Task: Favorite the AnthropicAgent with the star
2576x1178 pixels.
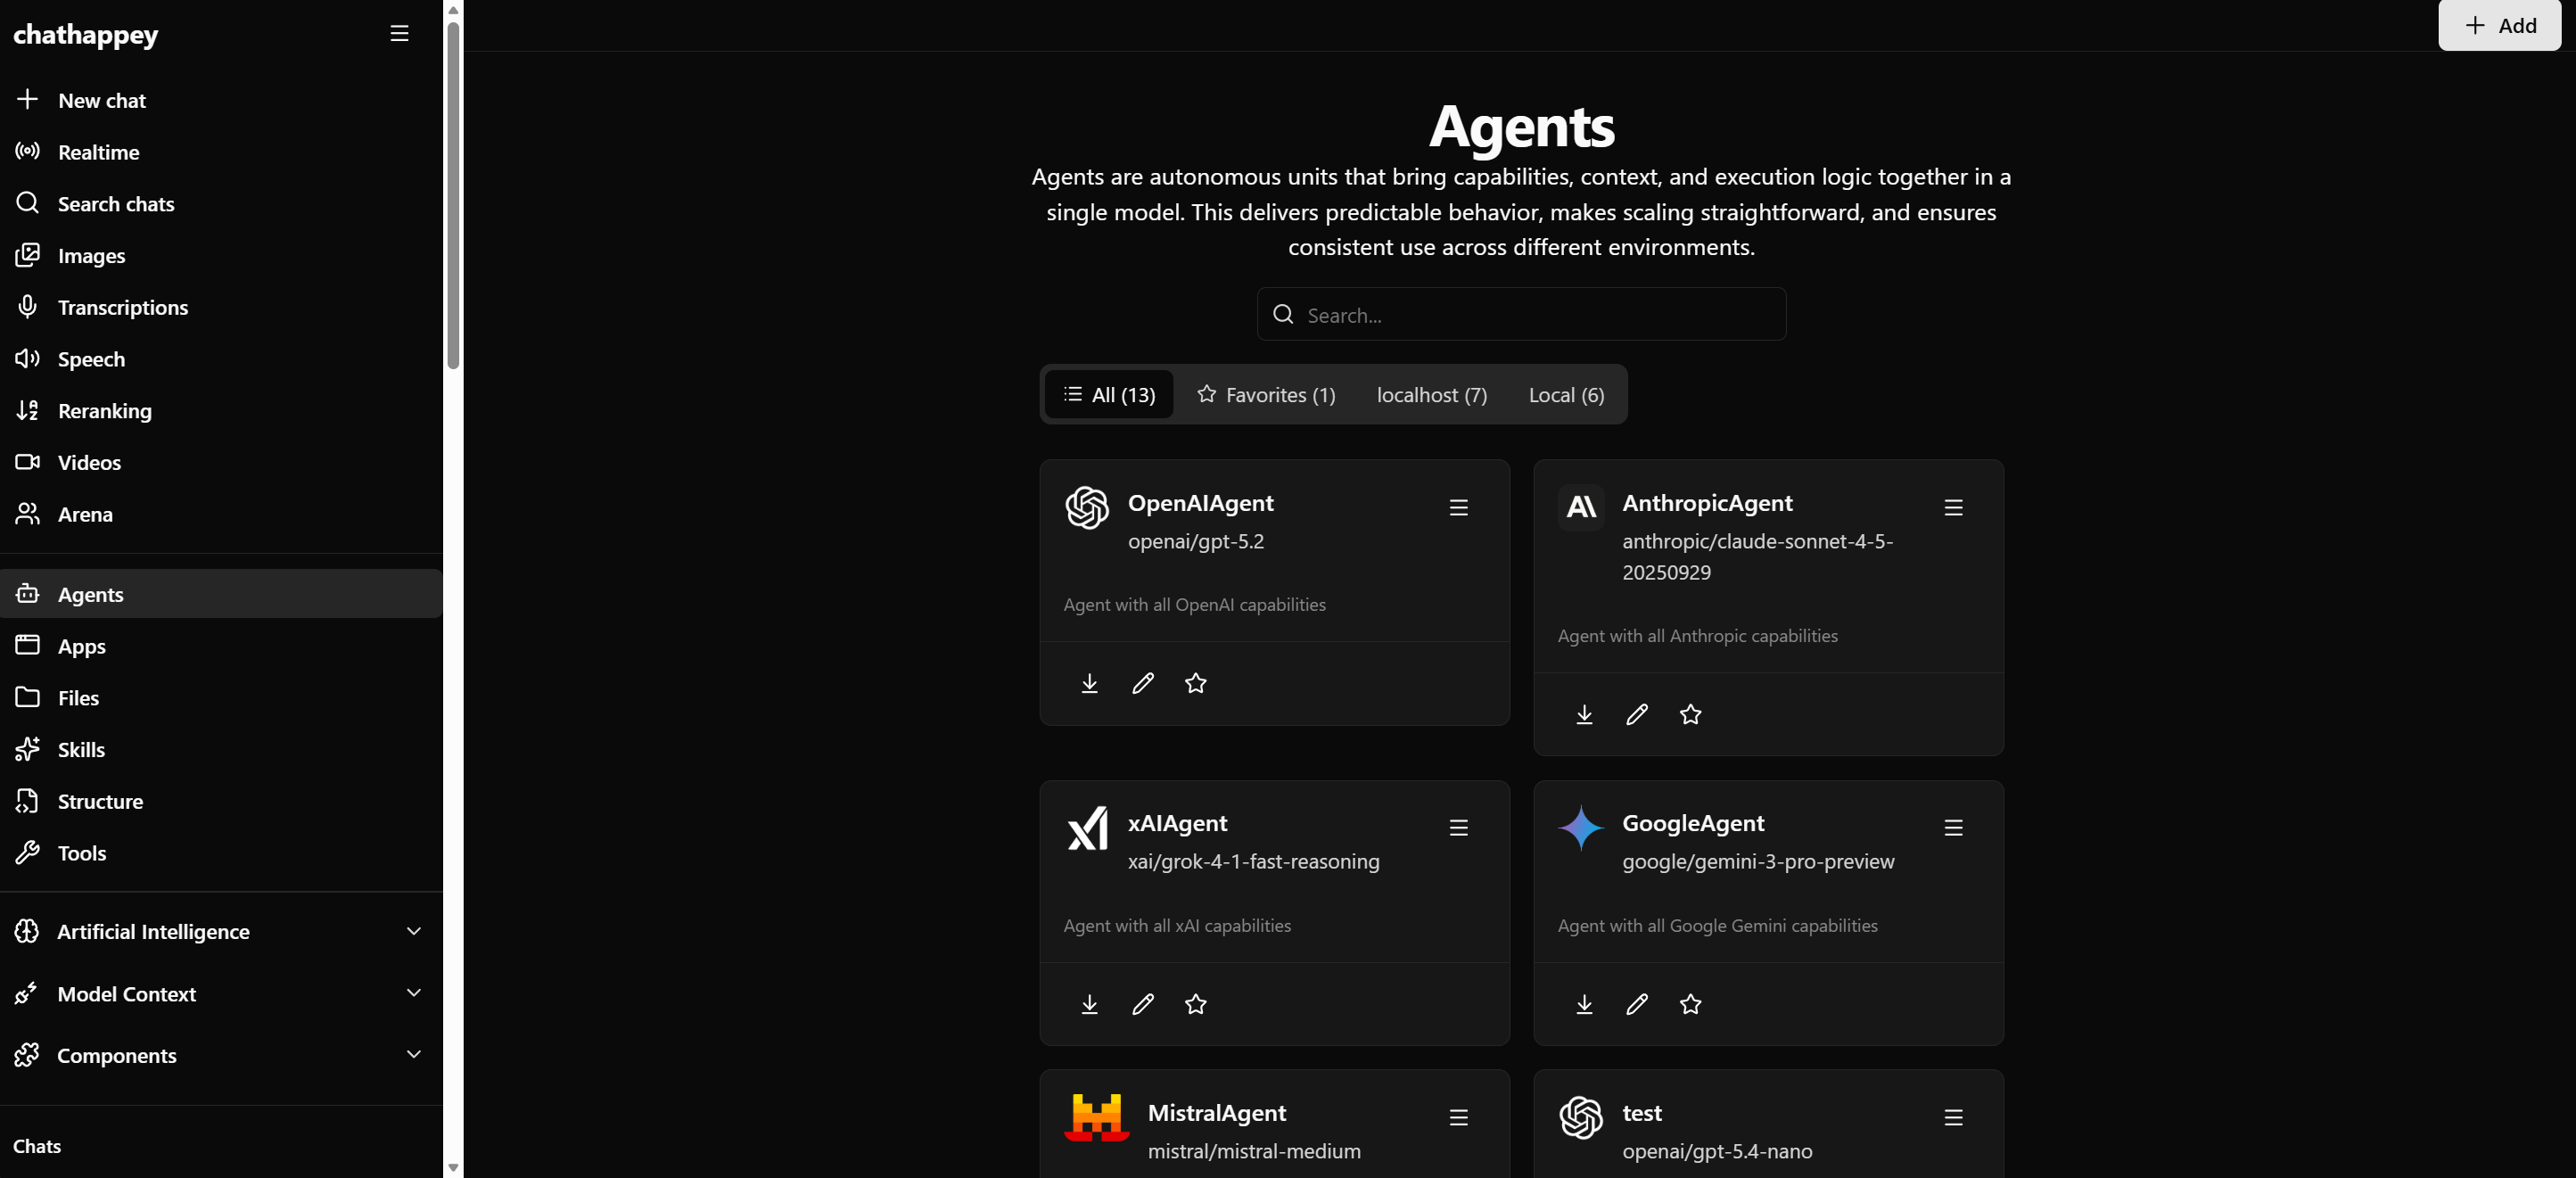Action: [1690, 714]
